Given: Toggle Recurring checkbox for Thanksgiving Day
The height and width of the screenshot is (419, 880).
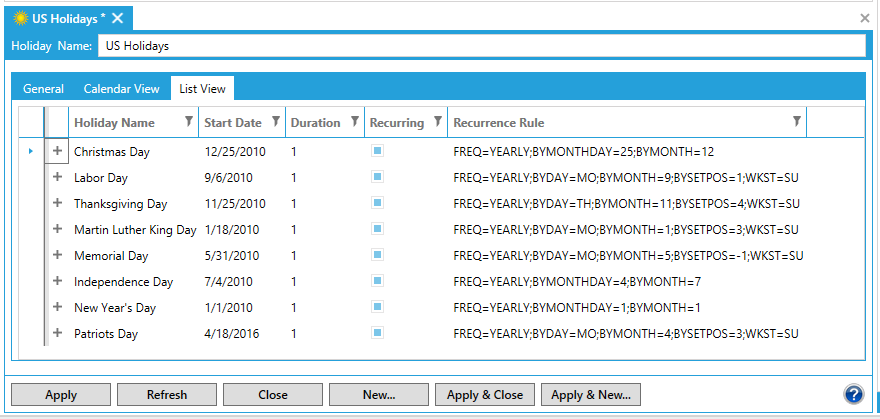Looking at the screenshot, I should (x=377, y=203).
